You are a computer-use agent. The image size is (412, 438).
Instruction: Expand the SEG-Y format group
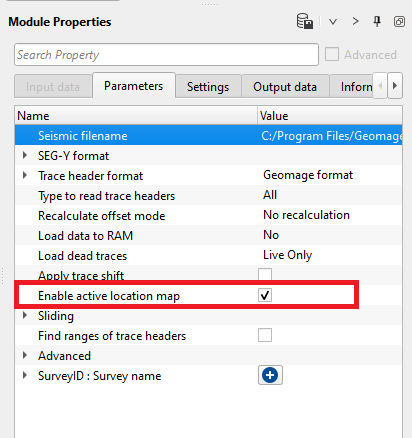click(x=25, y=155)
